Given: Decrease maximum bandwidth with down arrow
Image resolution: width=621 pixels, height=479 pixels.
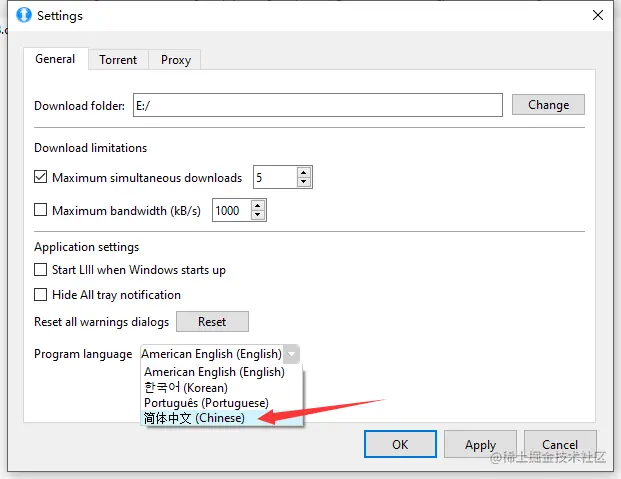Looking at the screenshot, I should (258, 215).
